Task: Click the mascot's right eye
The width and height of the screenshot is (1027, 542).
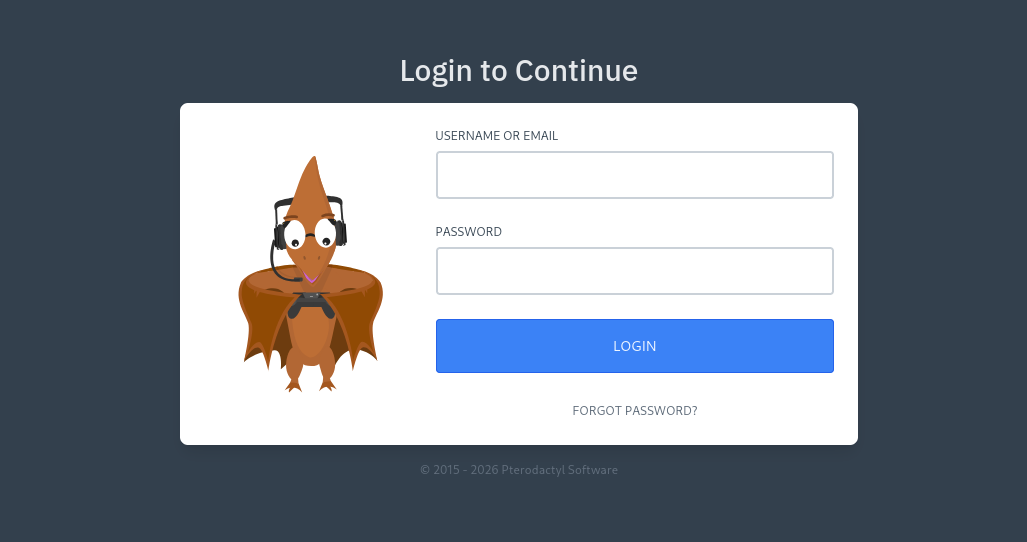Action: 326,234
